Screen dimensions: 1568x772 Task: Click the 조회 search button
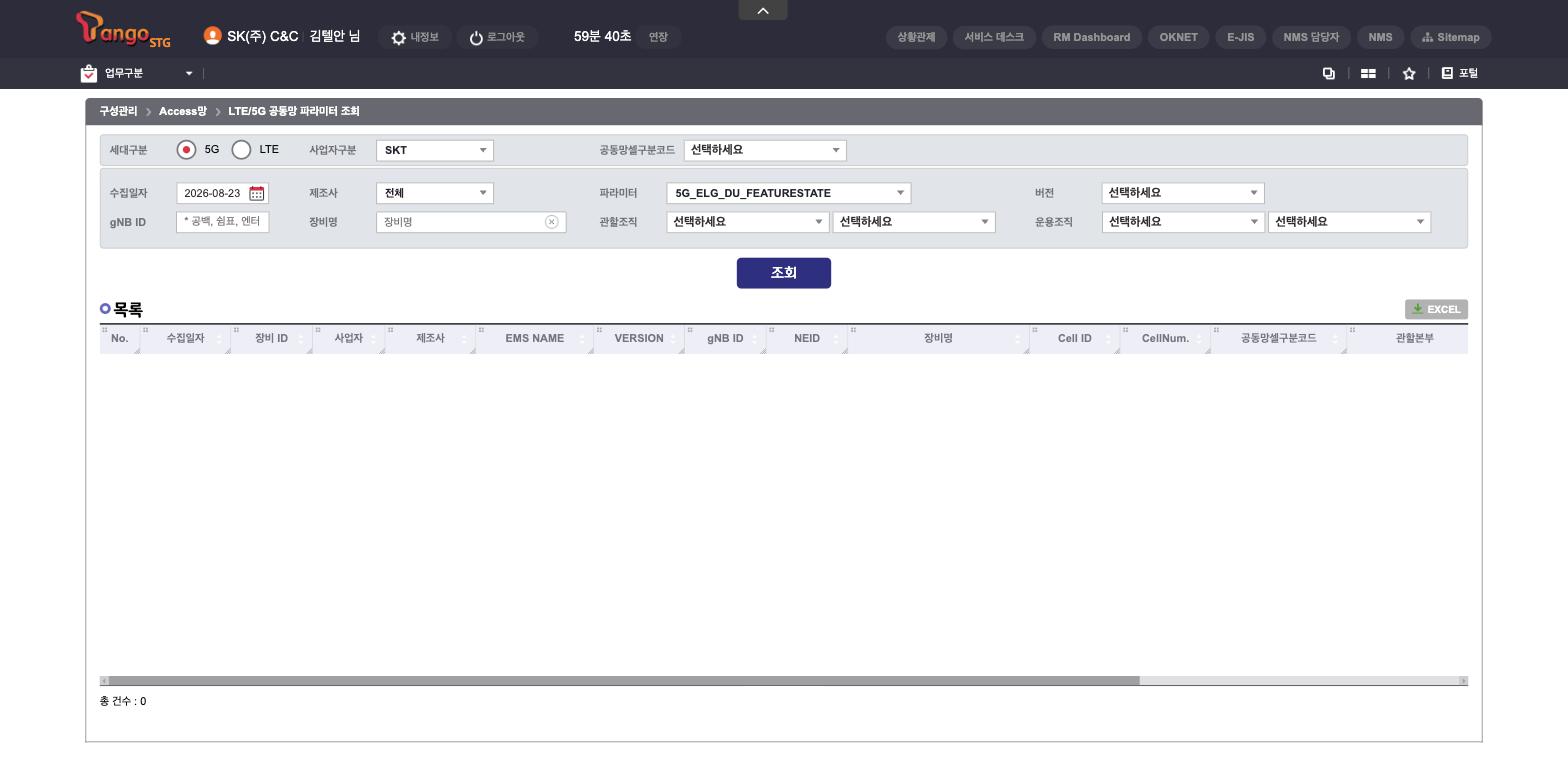[784, 273]
